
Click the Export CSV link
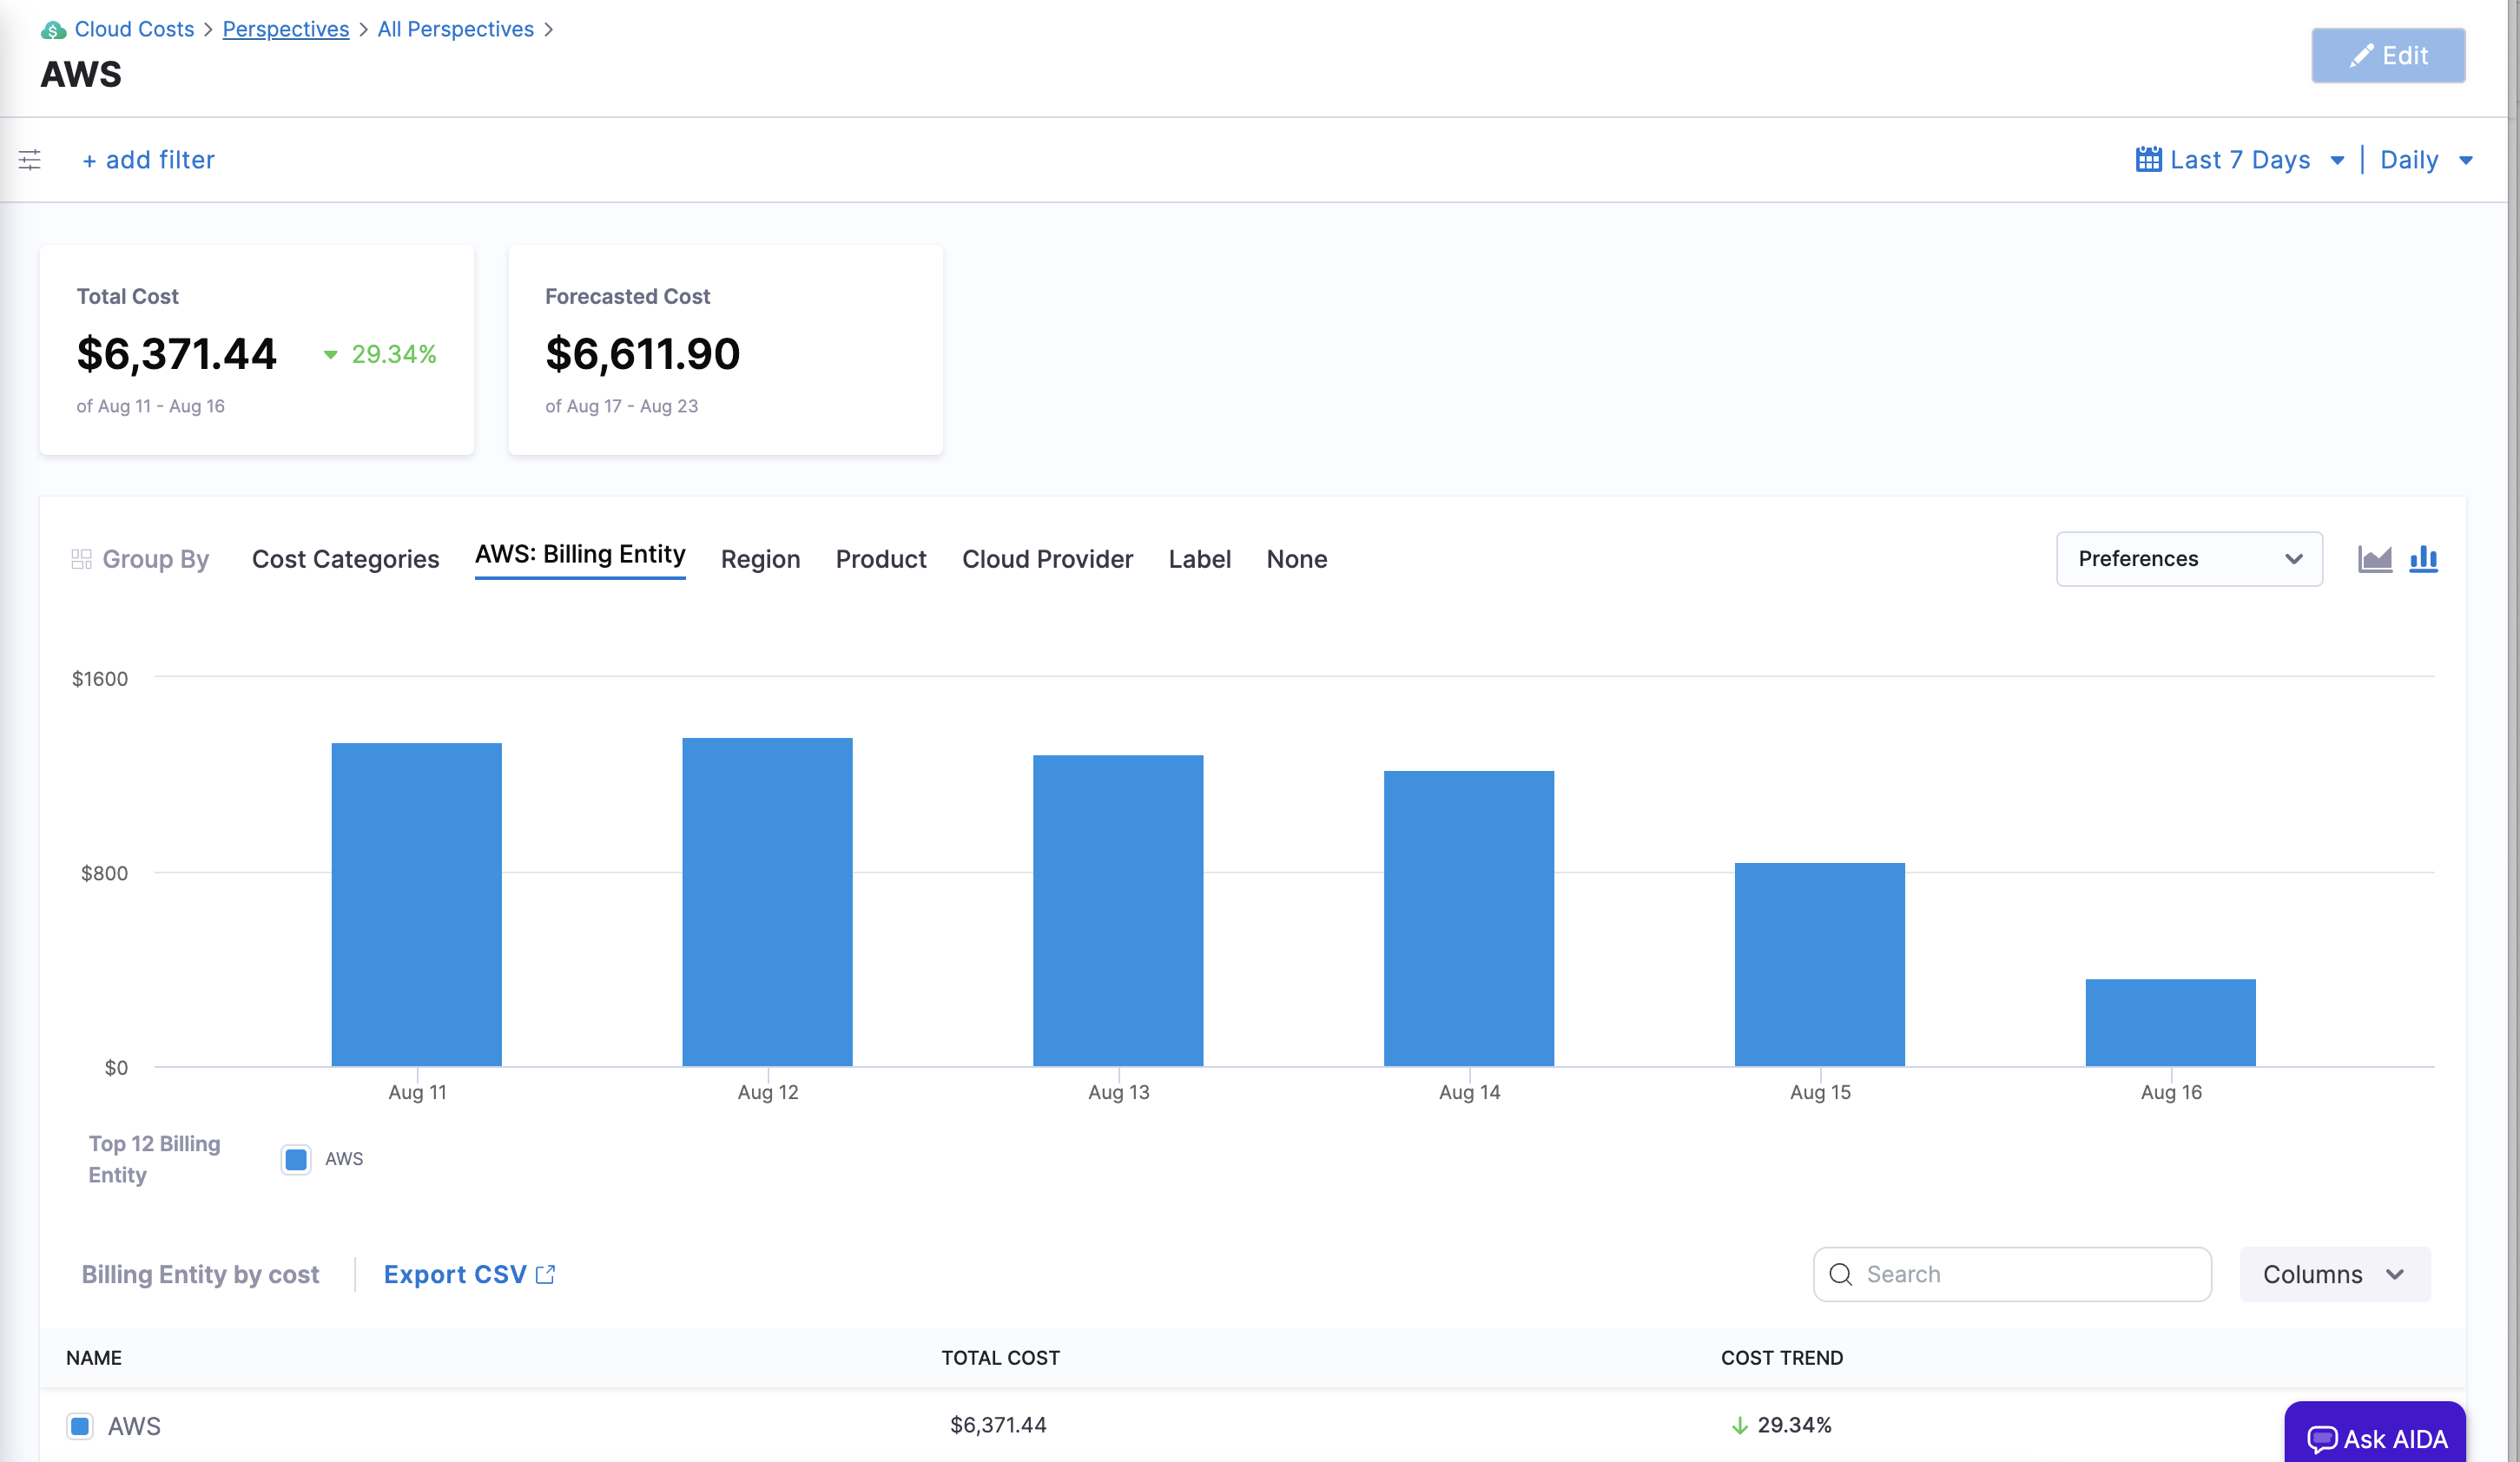469,1274
